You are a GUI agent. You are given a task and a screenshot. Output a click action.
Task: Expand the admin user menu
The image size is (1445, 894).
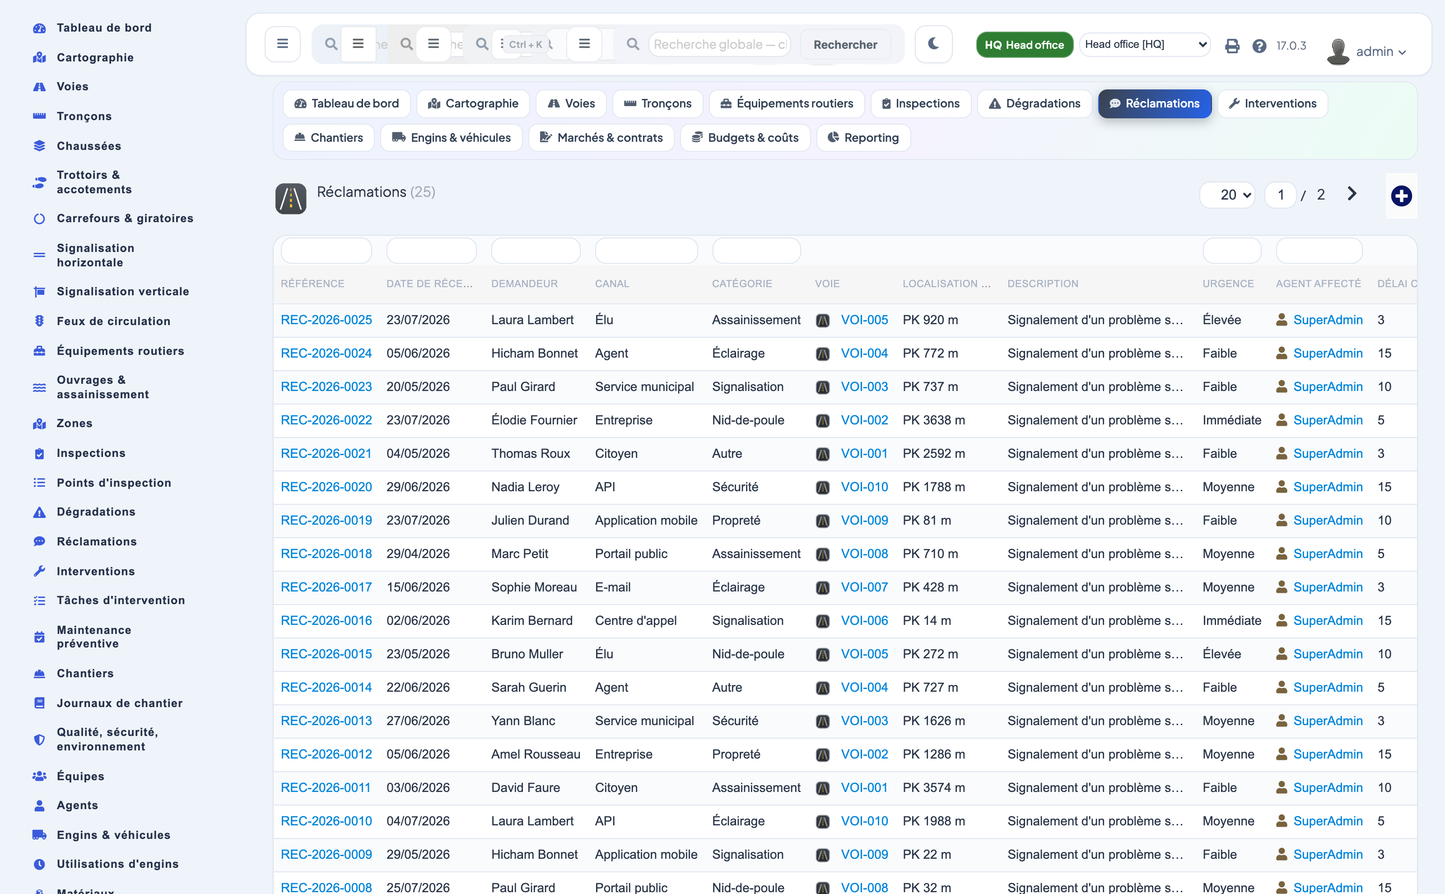coord(1367,50)
